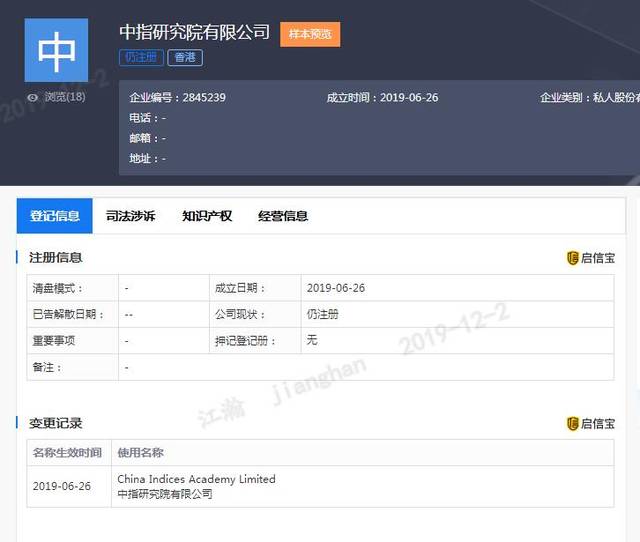Click the 变更记录 section heading

pos(56,424)
